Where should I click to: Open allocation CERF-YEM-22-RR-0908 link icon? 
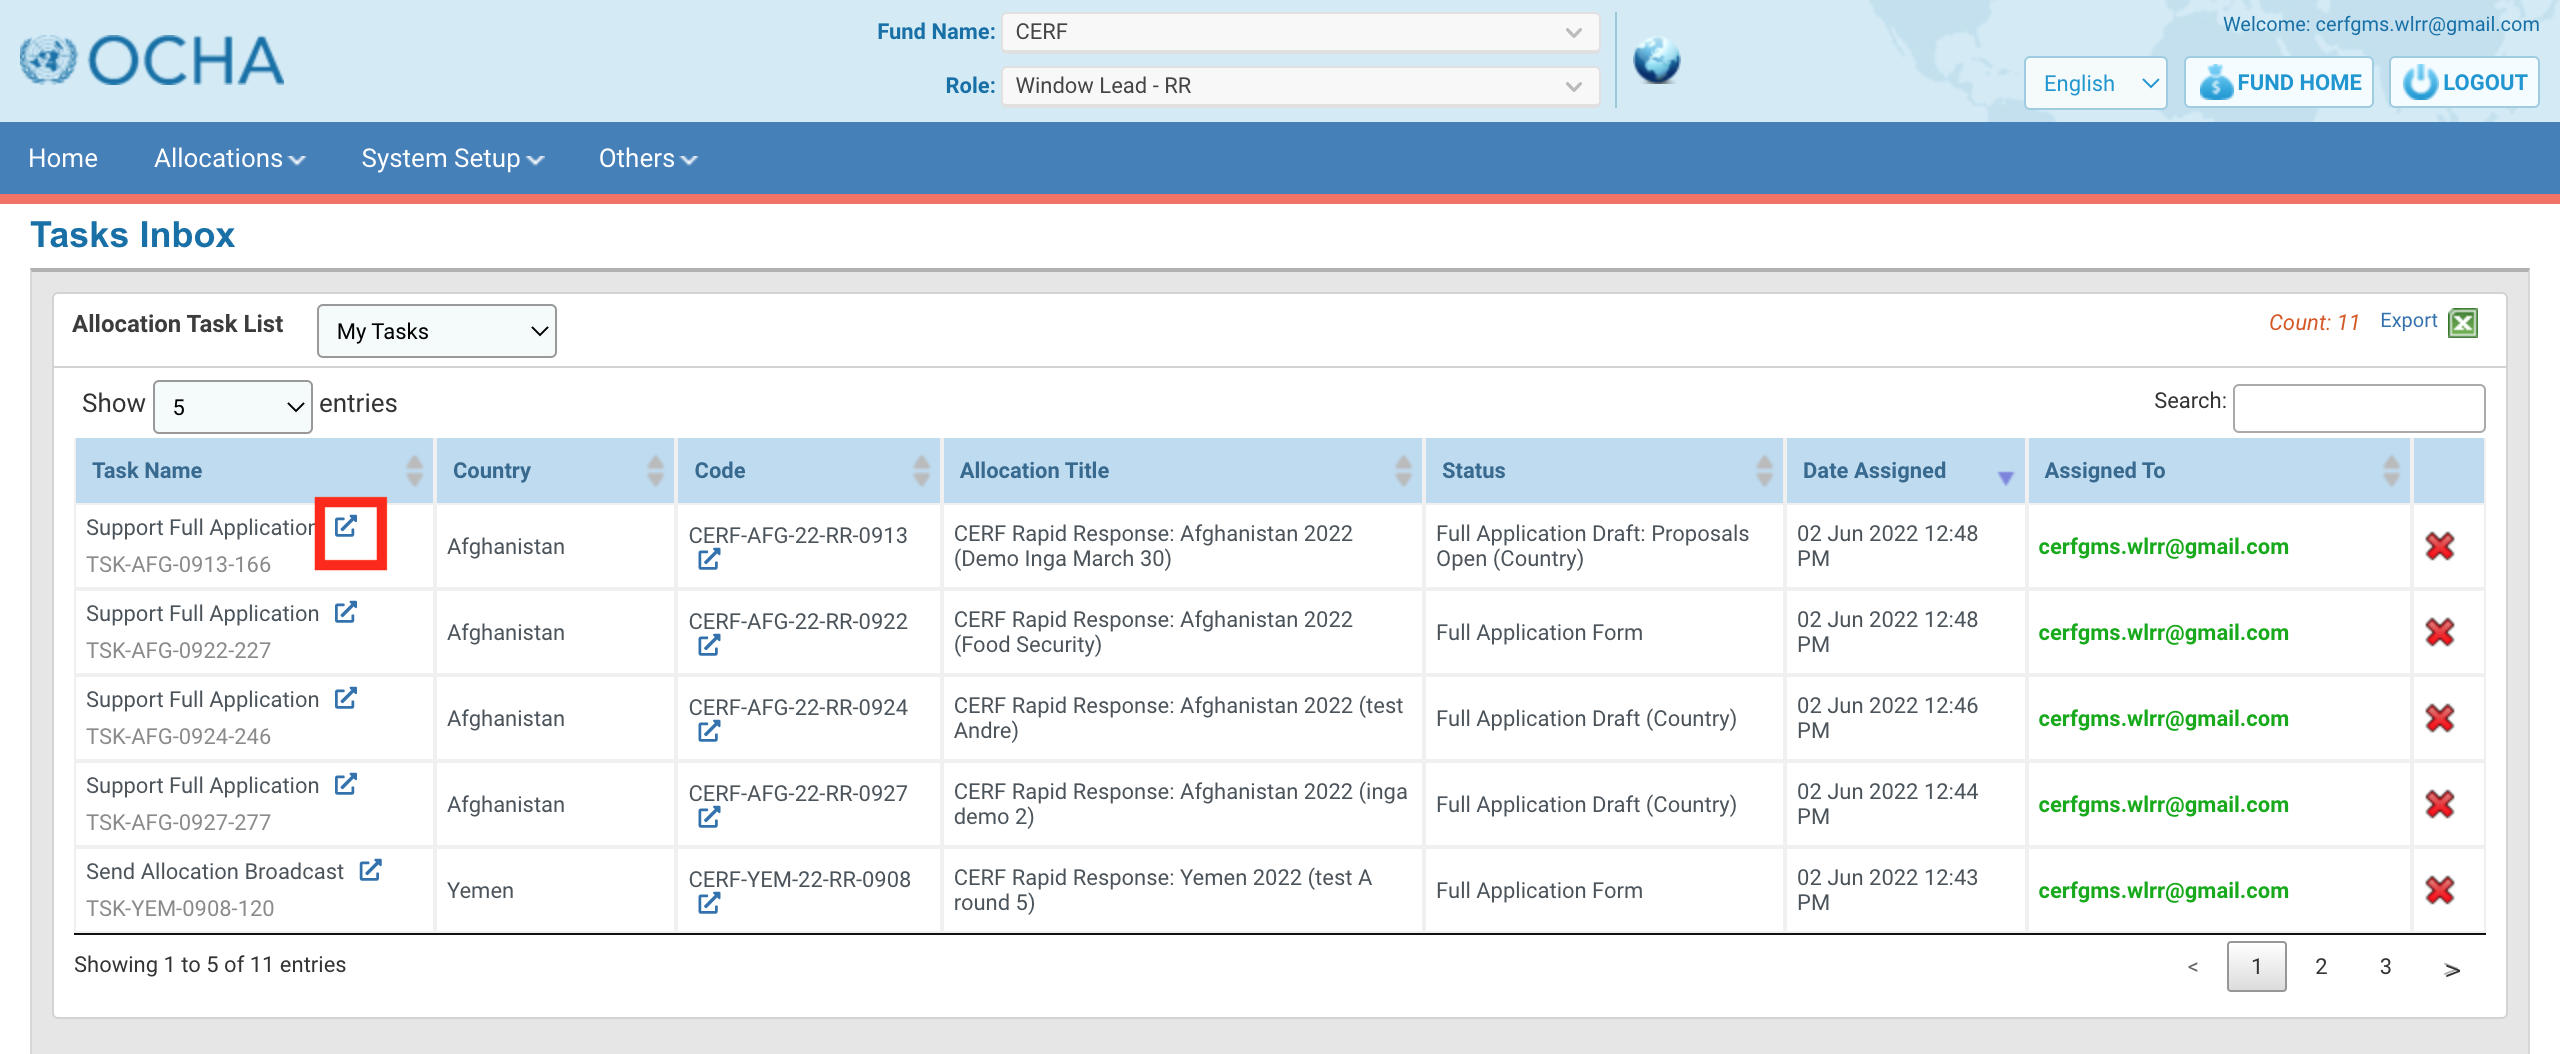point(709,904)
